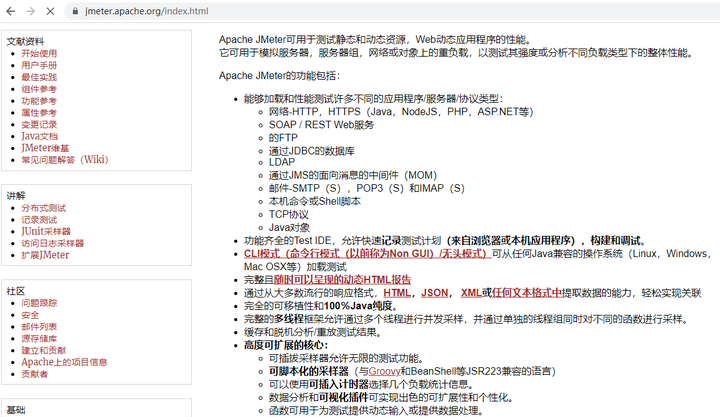Screen dimensions: 720x417
Task: Open the 安全 community link
Action: coord(30,315)
